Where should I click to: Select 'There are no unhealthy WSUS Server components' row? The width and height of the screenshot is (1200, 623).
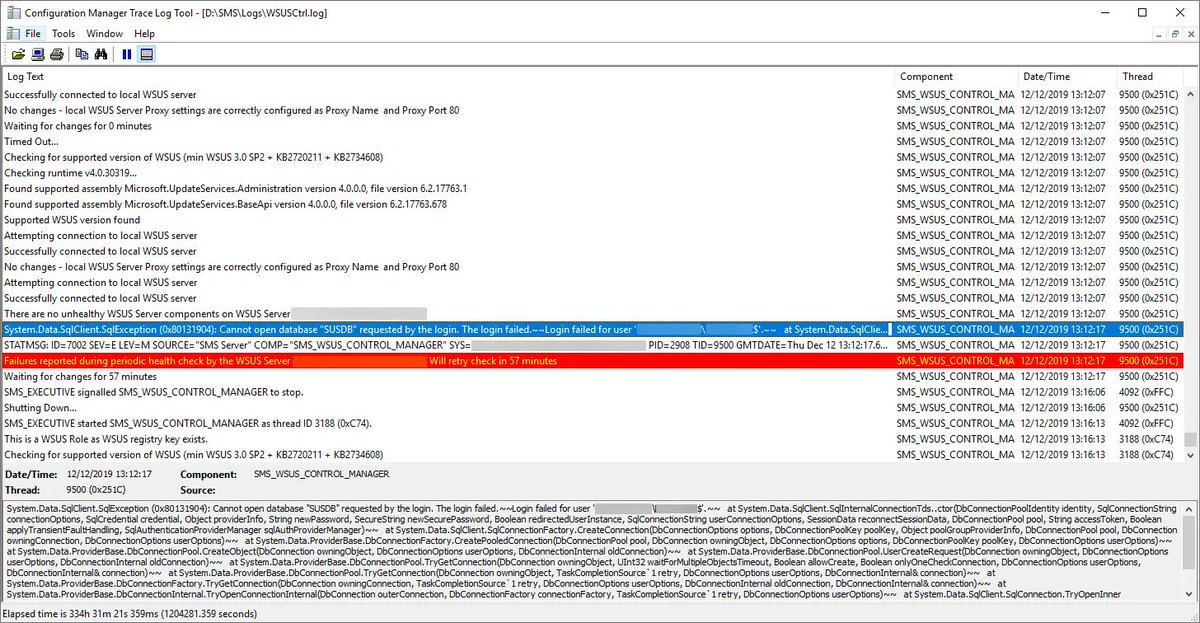(x=591, y=314)
